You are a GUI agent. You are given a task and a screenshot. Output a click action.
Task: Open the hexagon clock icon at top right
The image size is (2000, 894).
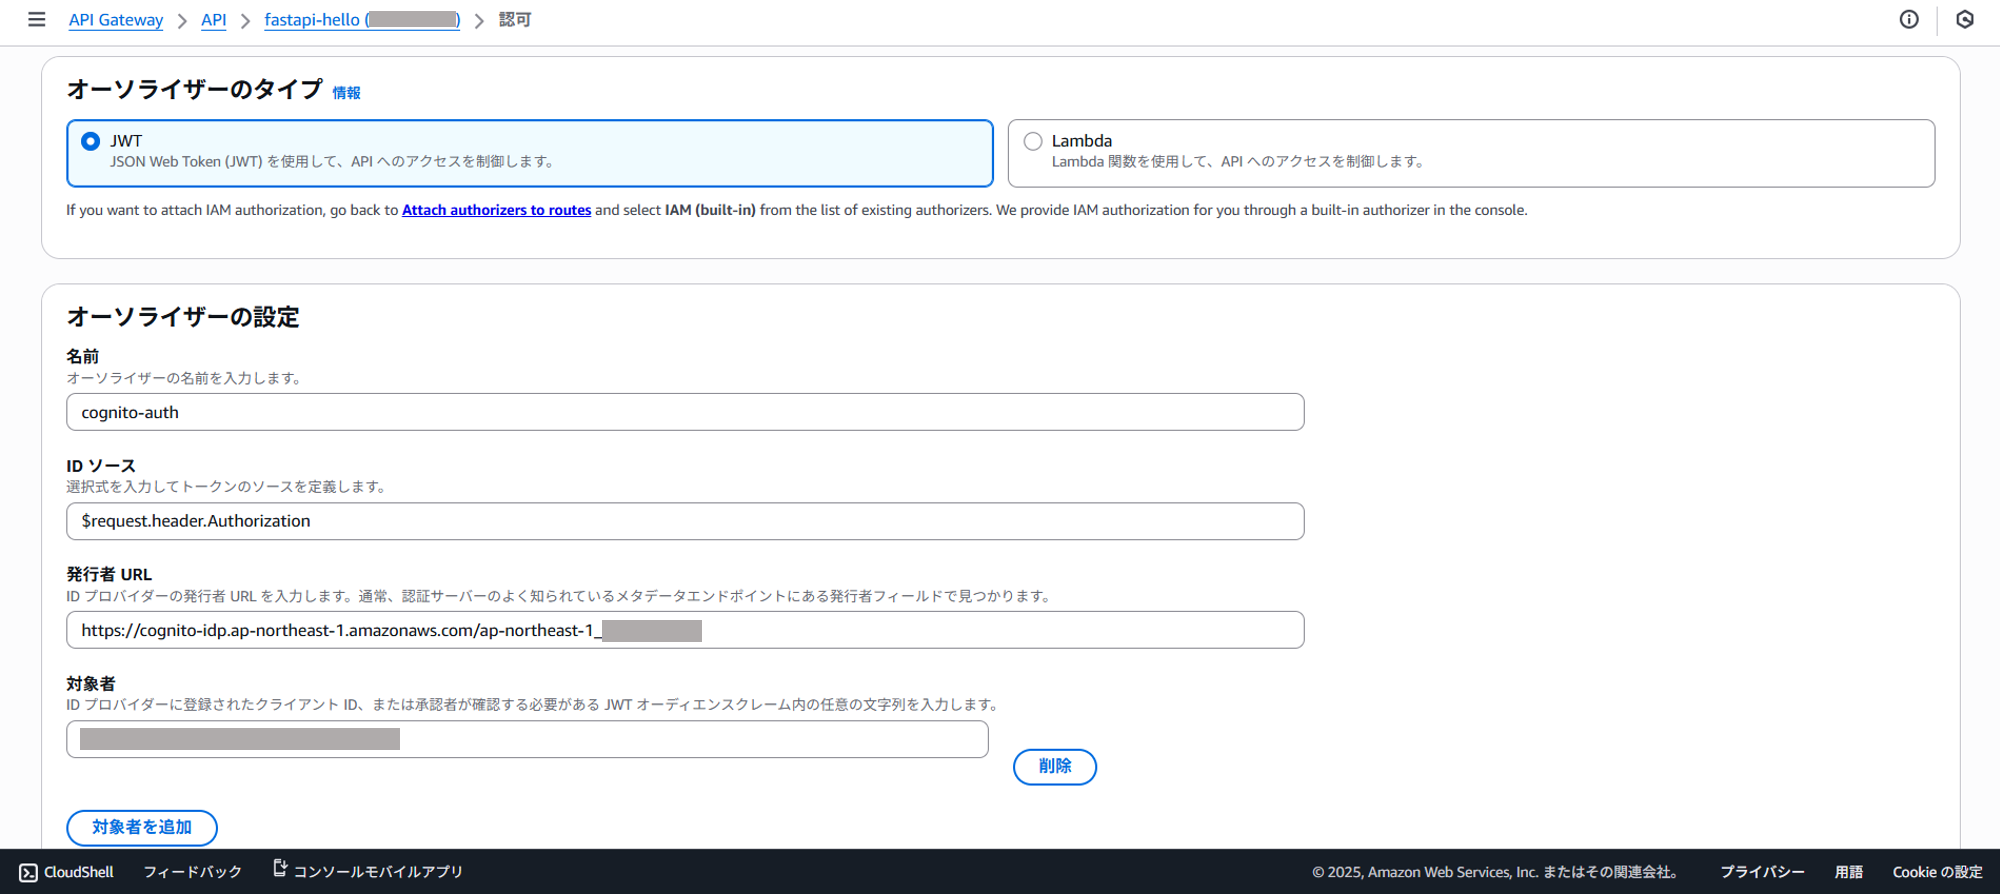(1965, 19)
